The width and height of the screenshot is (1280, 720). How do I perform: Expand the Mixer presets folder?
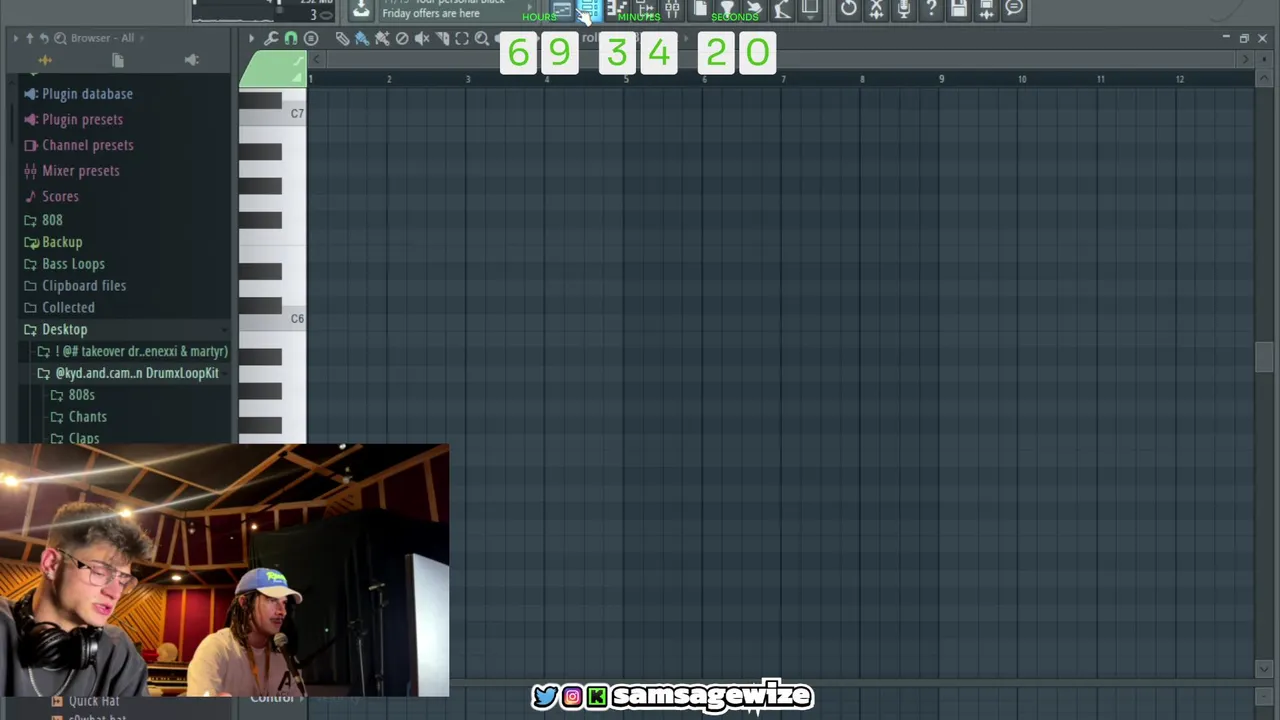(80, 171)
